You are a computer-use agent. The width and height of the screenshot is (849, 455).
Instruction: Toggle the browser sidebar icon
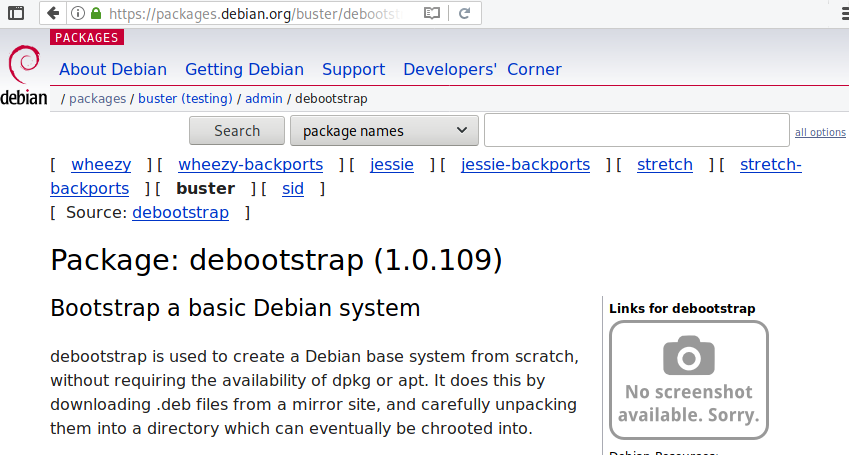coord(16,13)
